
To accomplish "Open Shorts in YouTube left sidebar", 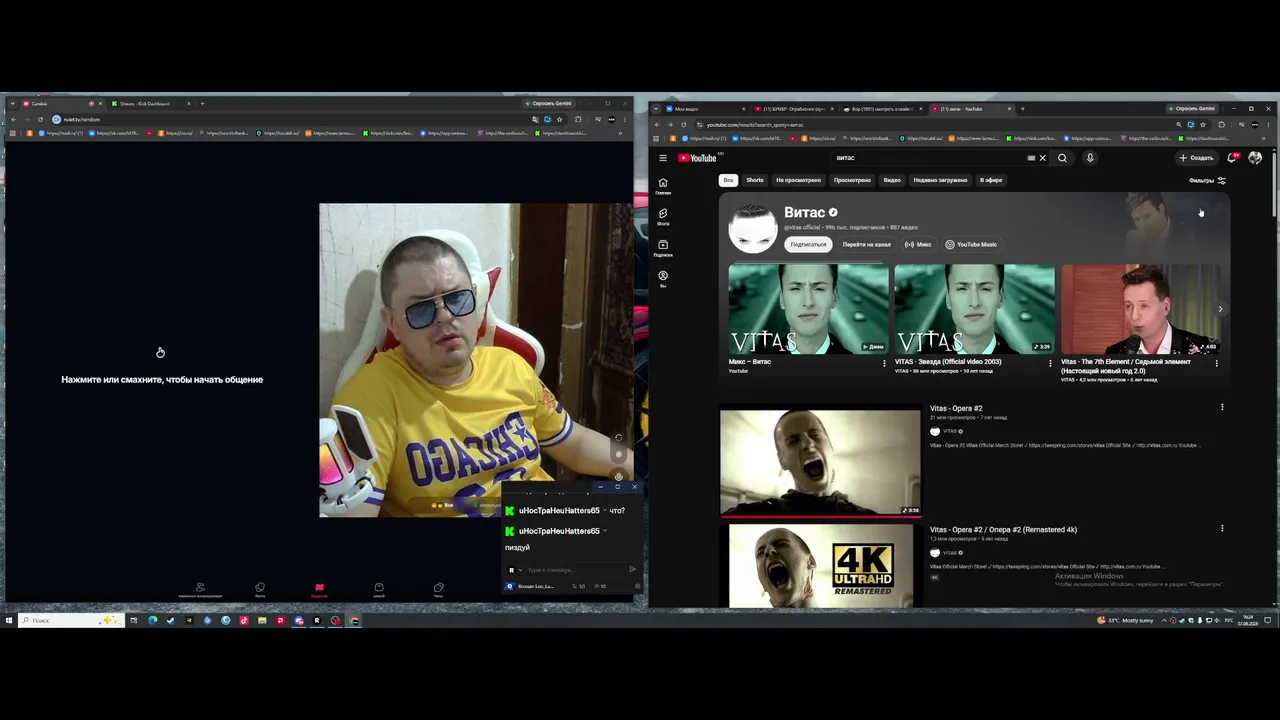I will pos(662,216).
